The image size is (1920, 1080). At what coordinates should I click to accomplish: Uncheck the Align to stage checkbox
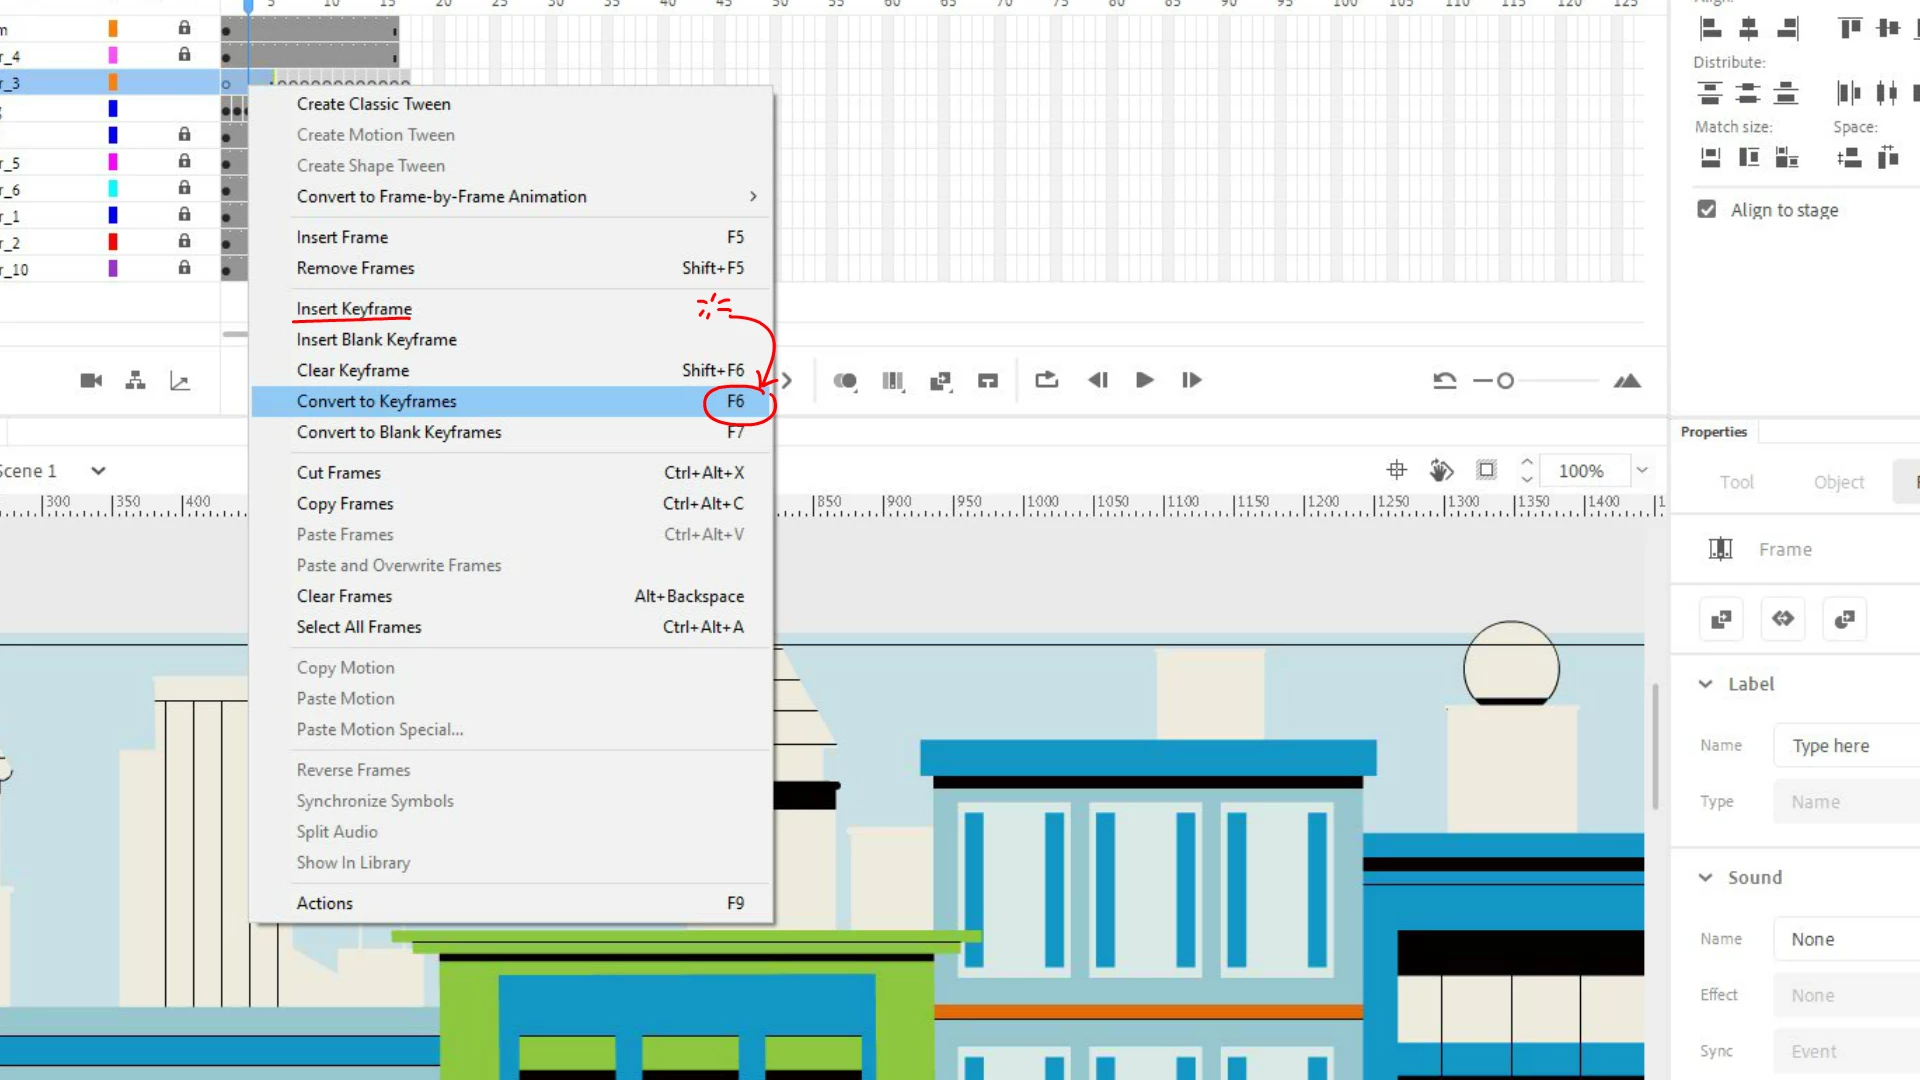(1707, 210)
